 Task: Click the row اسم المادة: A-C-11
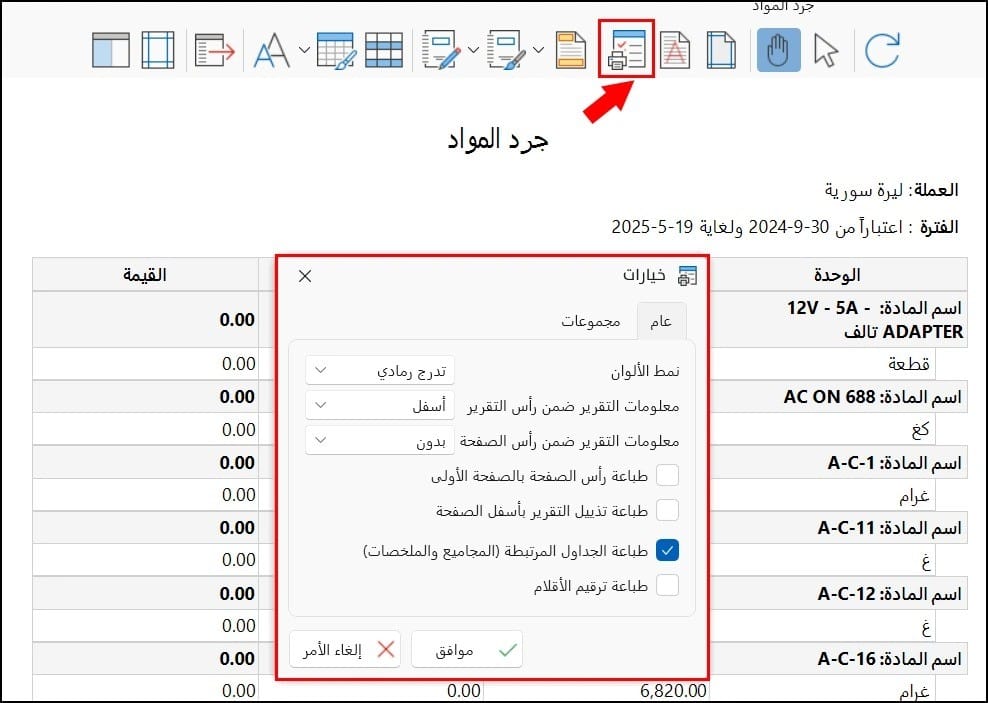tap(837, 528)
